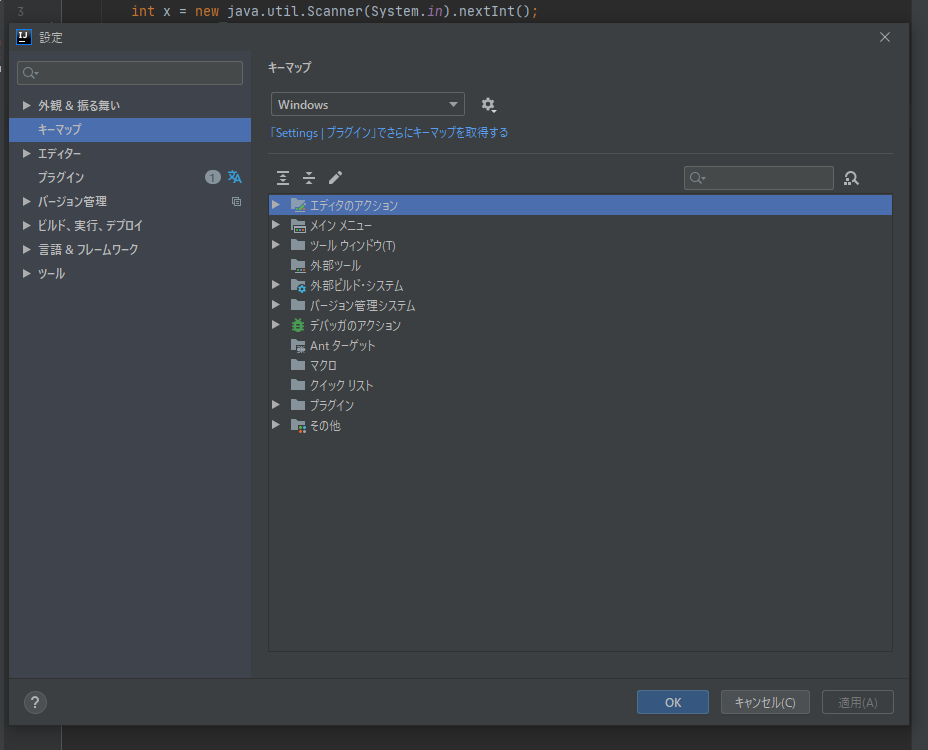The width and height of the screenshot is (928, 750).
Task: Click the マクロ folder icon
Action: point(298,365)
